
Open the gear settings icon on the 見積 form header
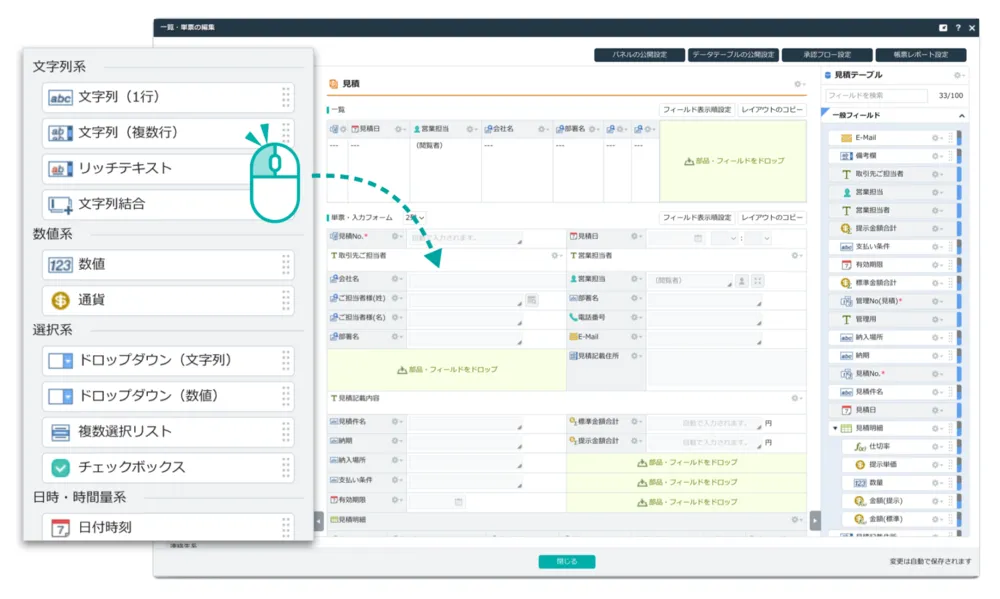(x=798, y=83)
